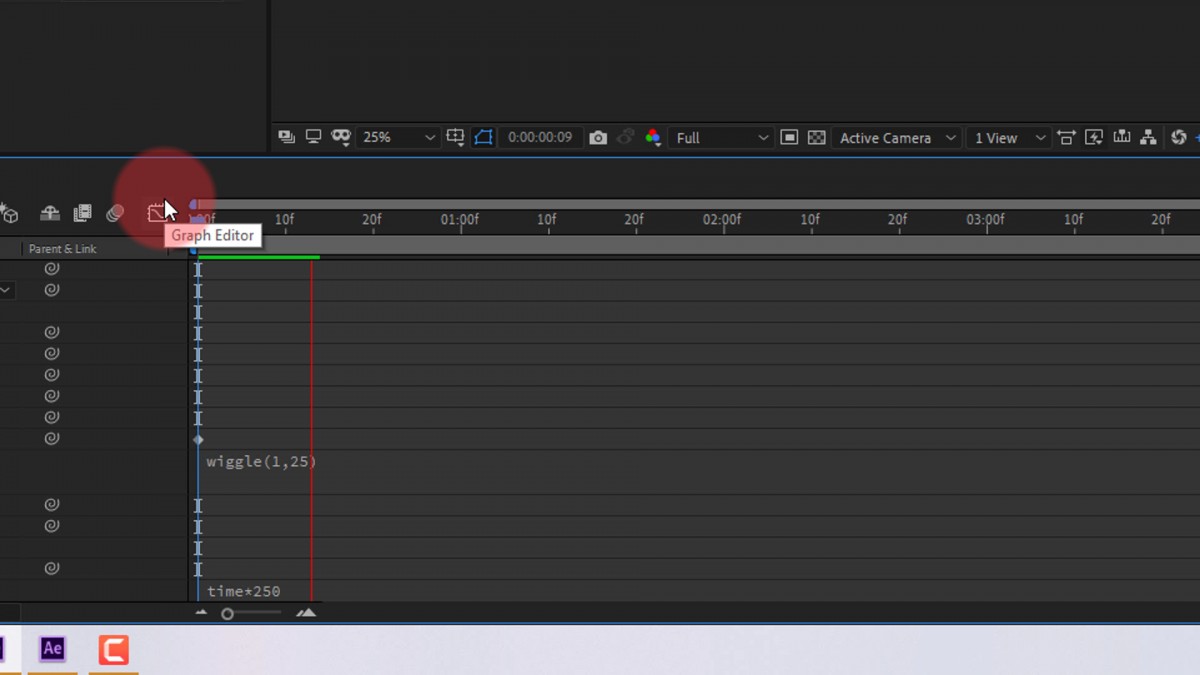The height and width of the screenshot is (675, 1200).
Task: Click the Show Snapshot icon
Action: pyautogui.click(x=626, y=138)
